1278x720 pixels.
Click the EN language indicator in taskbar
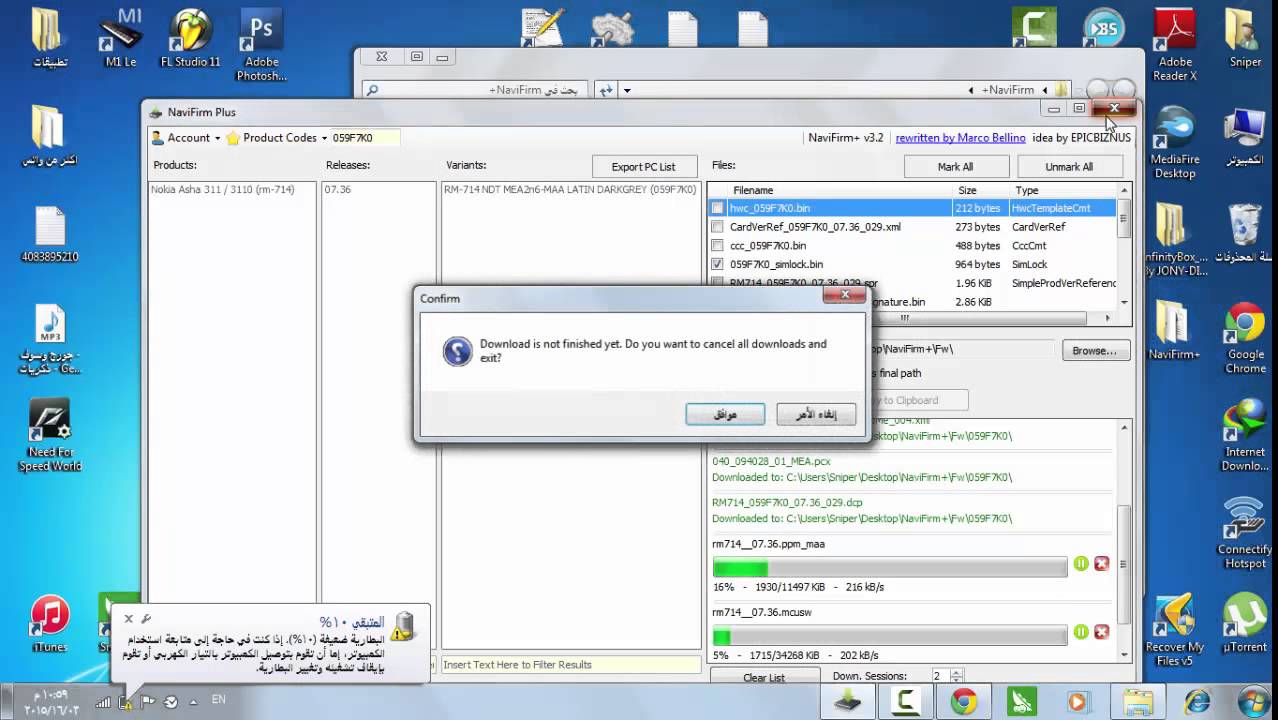click(x=218, y=700)
